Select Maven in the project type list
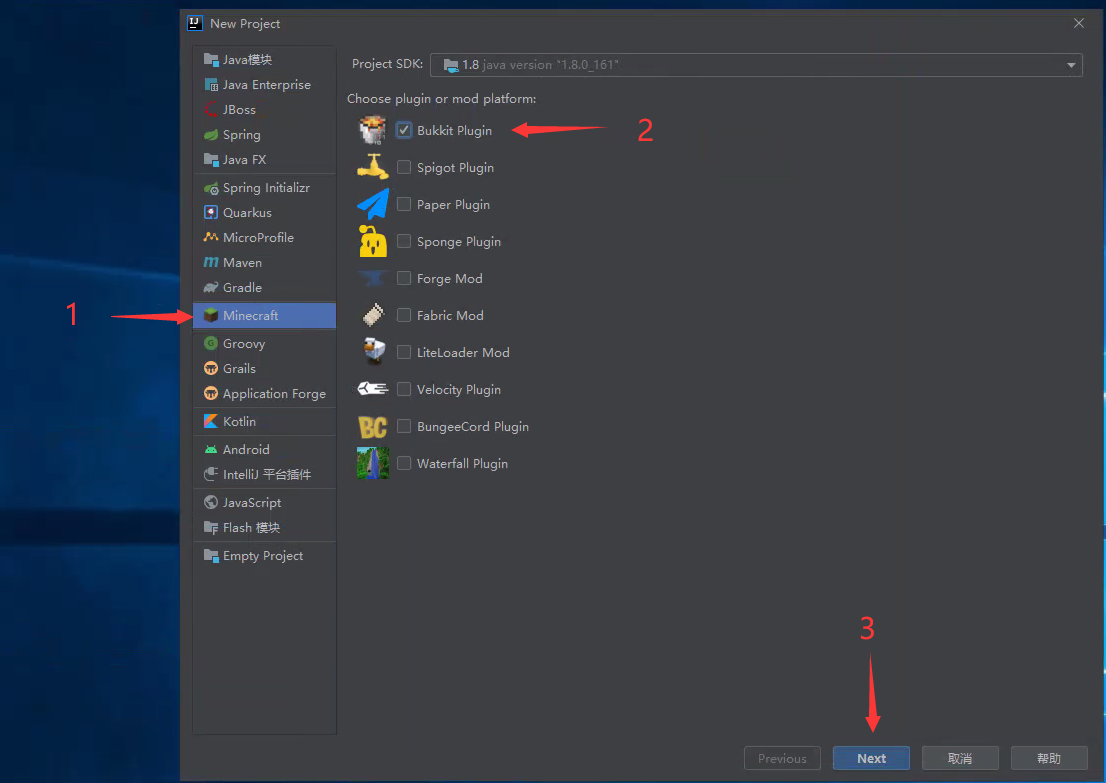The height and width of the screenshot is (783, 1106). point(242,263)
